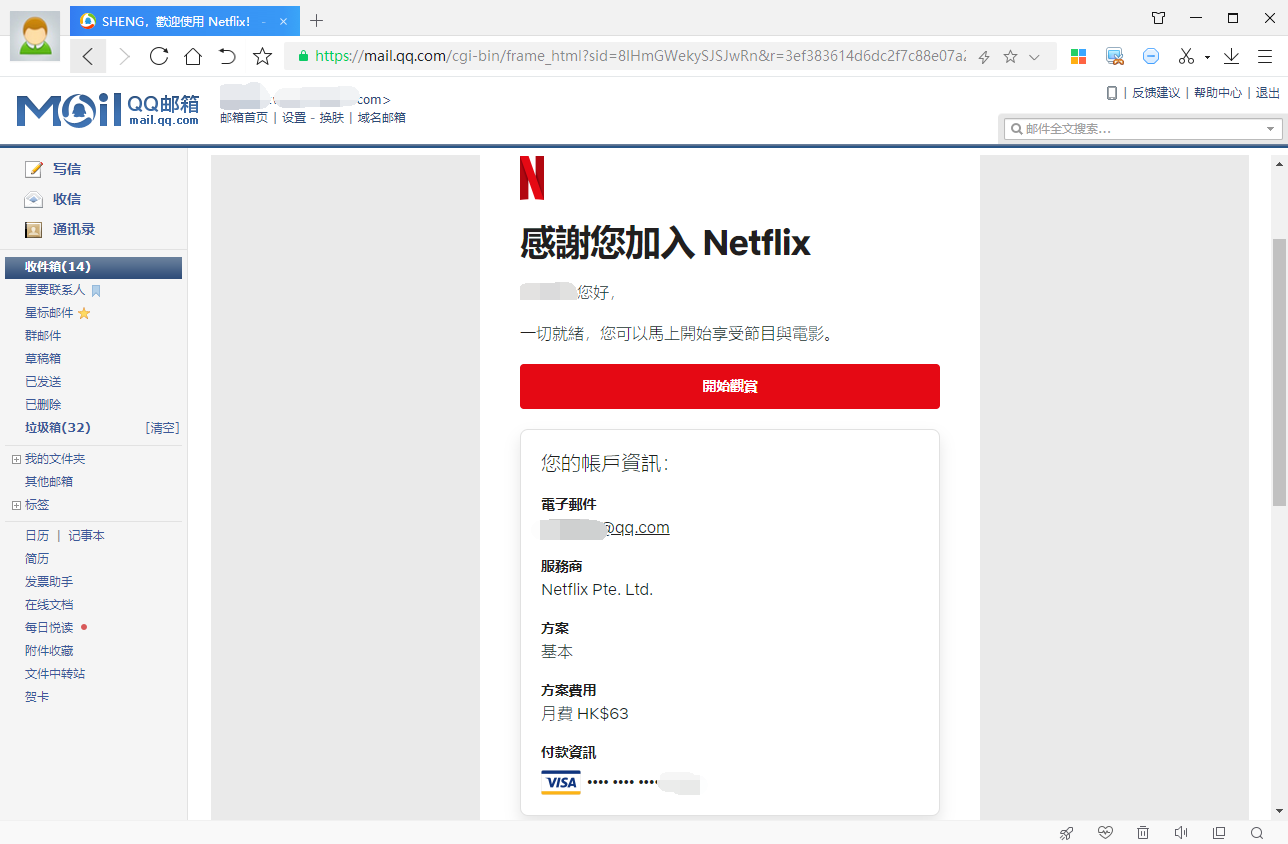Open 发票助手 invoice assistant
Viewport: 1288px width, 844px height.
click(49, 582)
